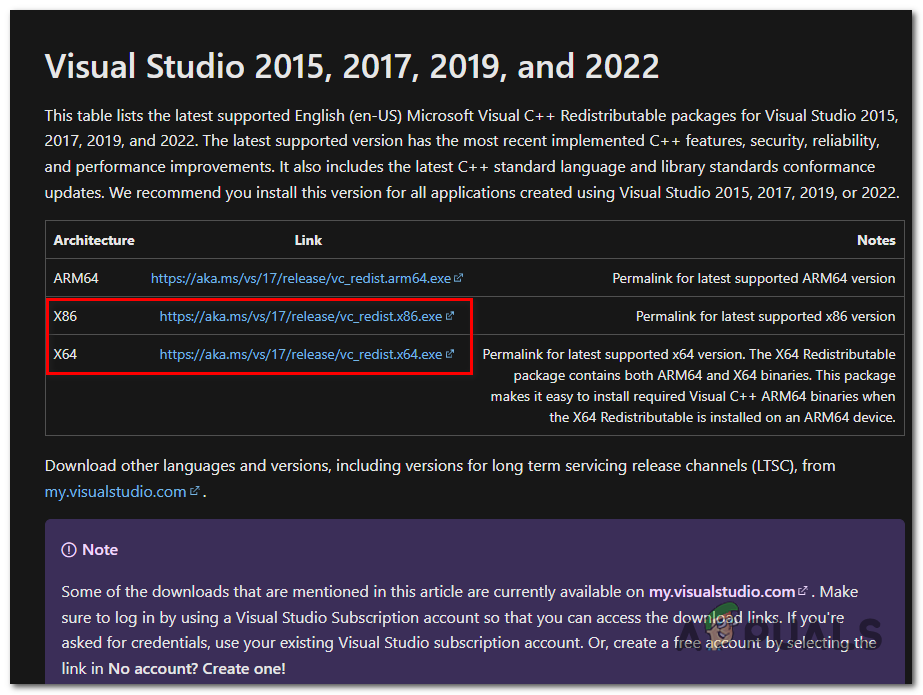The image size is (923, 695).
Task: Click intro paragraph starting 'This table lists the latest supported'
Action: point(472,154)
